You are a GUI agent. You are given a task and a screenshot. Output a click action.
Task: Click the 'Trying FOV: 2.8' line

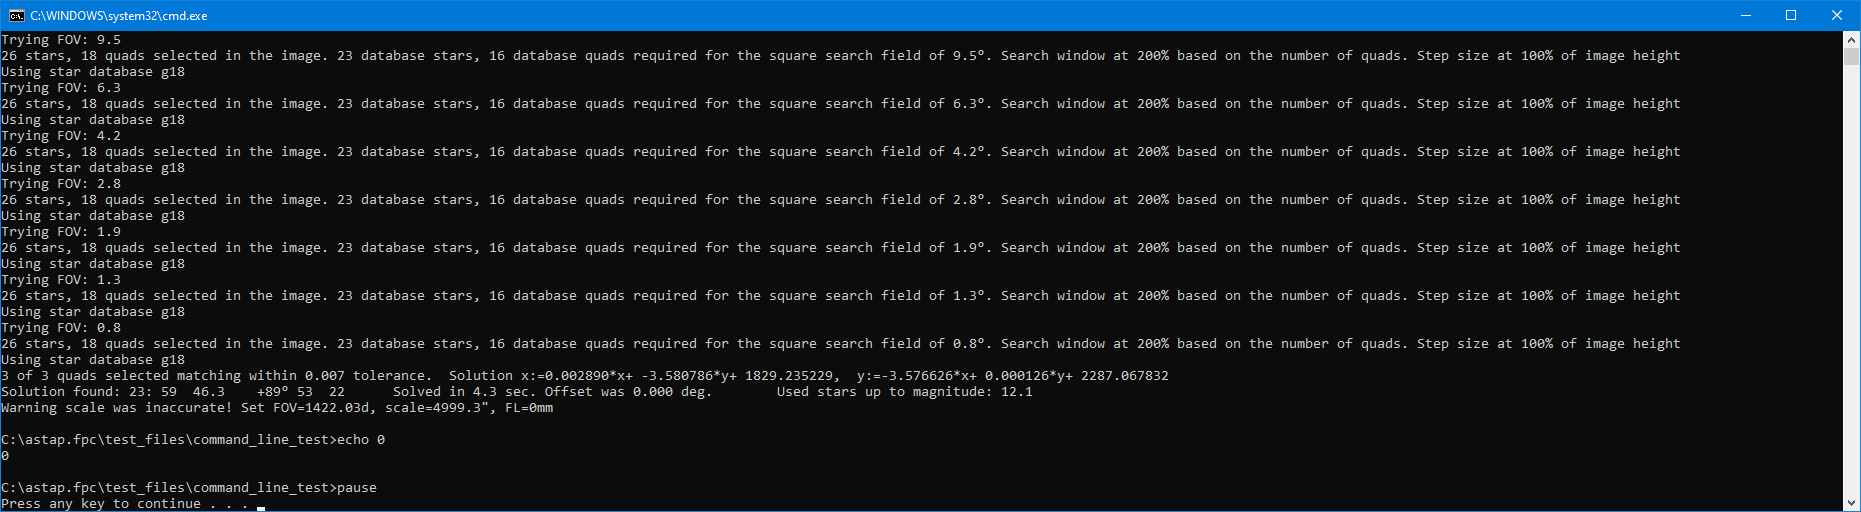[61, 184]
